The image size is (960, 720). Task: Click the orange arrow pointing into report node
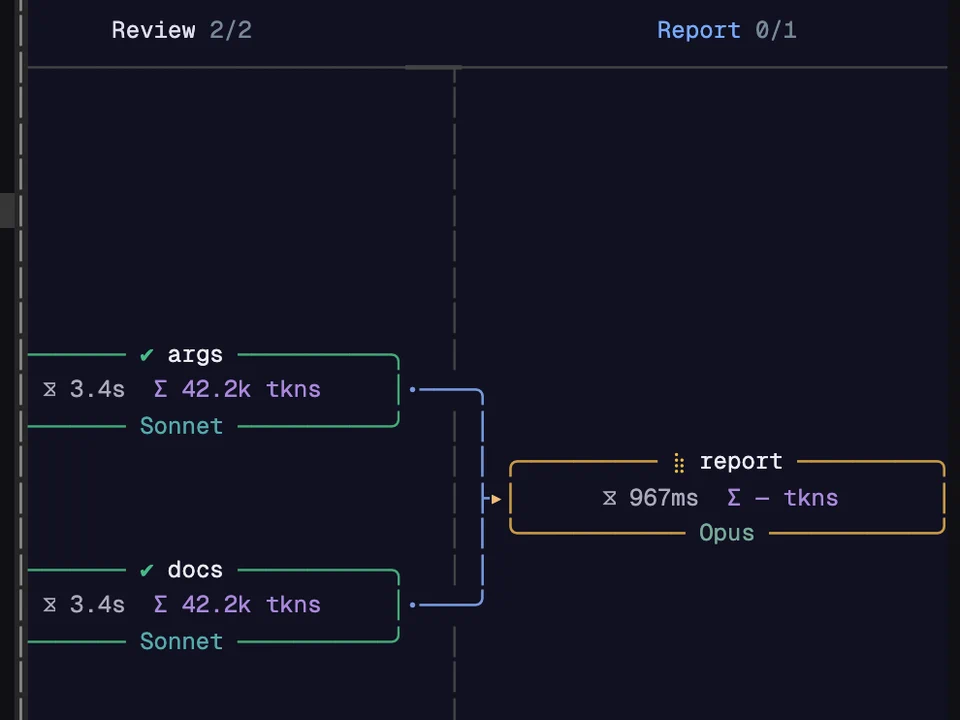[496, 499]
